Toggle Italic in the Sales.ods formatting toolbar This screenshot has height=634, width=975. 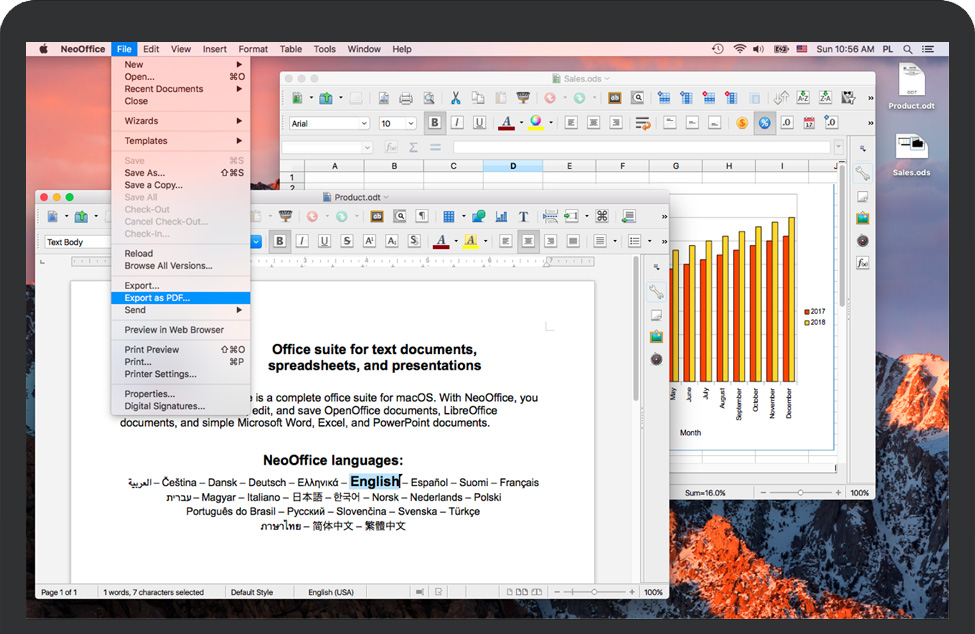(x=457, y=123)
